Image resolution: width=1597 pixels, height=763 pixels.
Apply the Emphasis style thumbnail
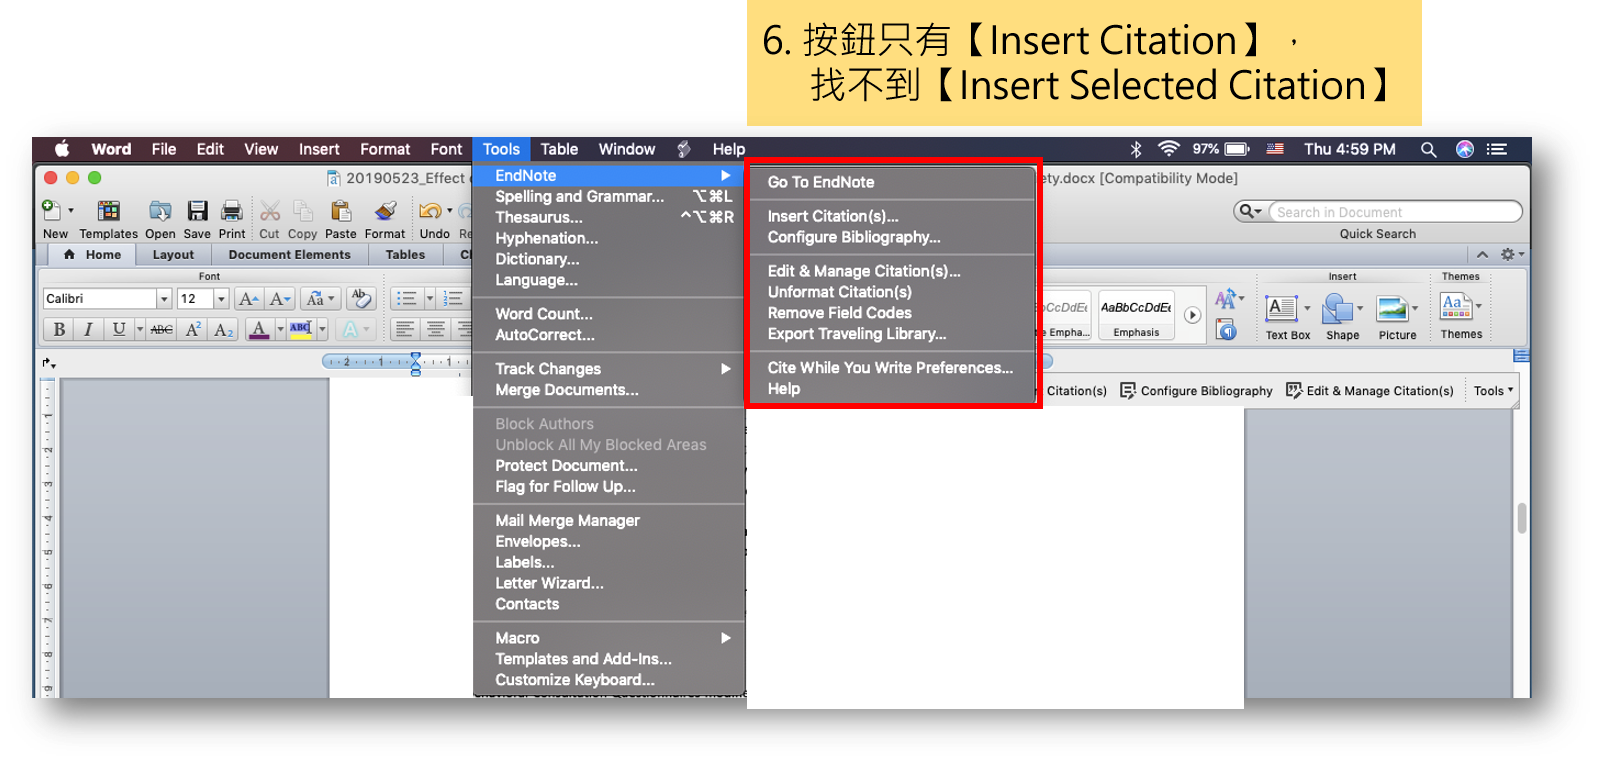click(1136, 316)
